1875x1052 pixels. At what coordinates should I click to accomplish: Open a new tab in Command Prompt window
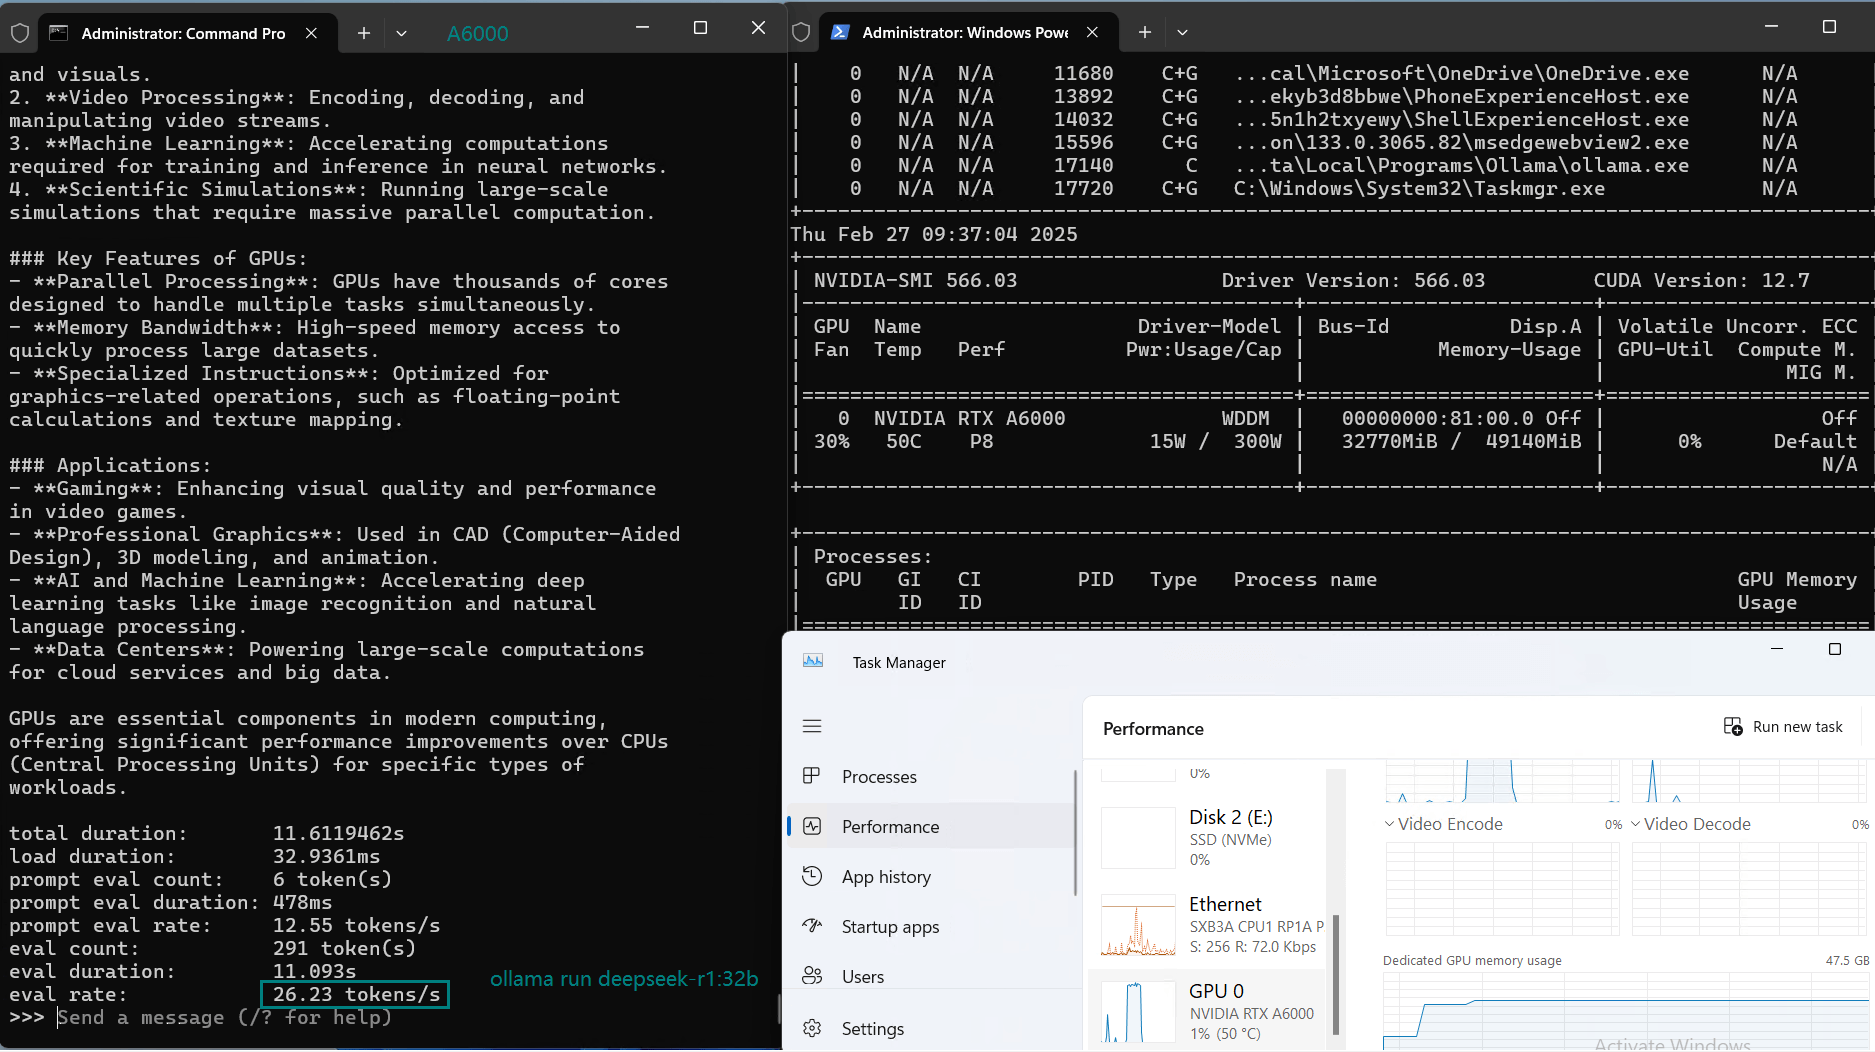(x=364, y=33)
